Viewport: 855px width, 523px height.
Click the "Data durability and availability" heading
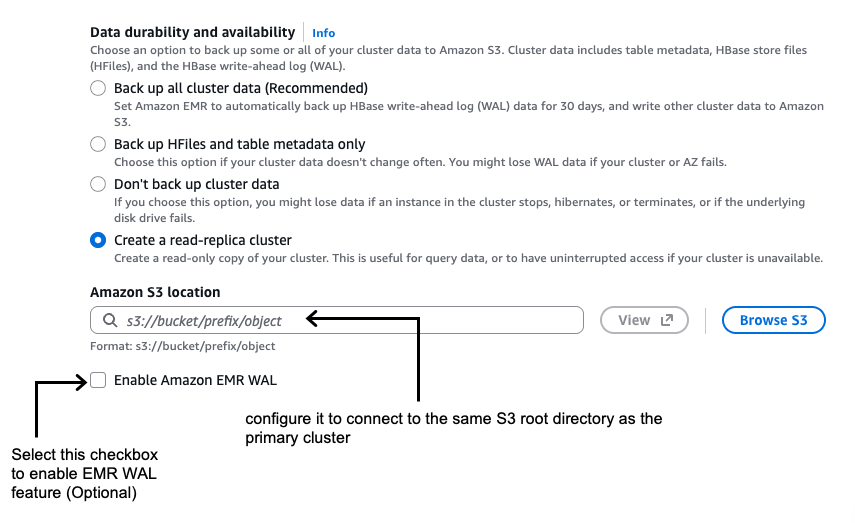pyautogui.click(x=193, y=33)
